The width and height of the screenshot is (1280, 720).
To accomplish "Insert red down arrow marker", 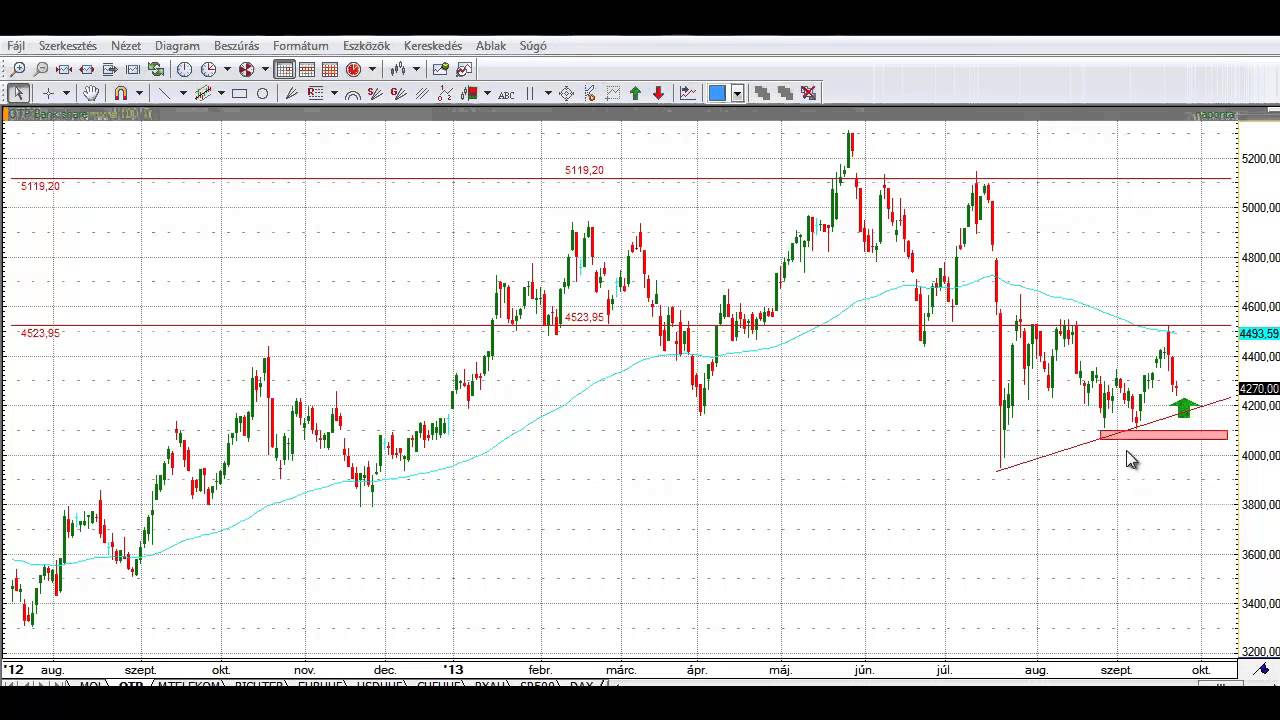I will point(658,93).
